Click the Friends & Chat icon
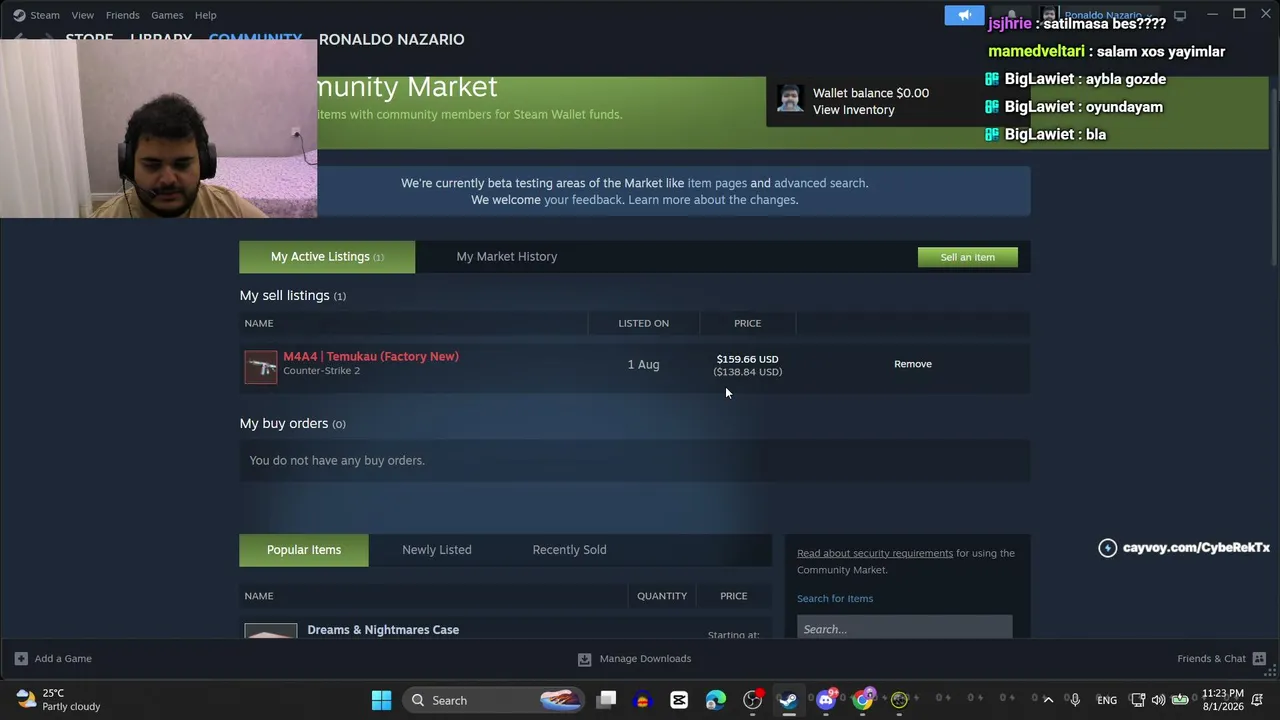This screenshot has width=1280, height=720. [1259, 659]
